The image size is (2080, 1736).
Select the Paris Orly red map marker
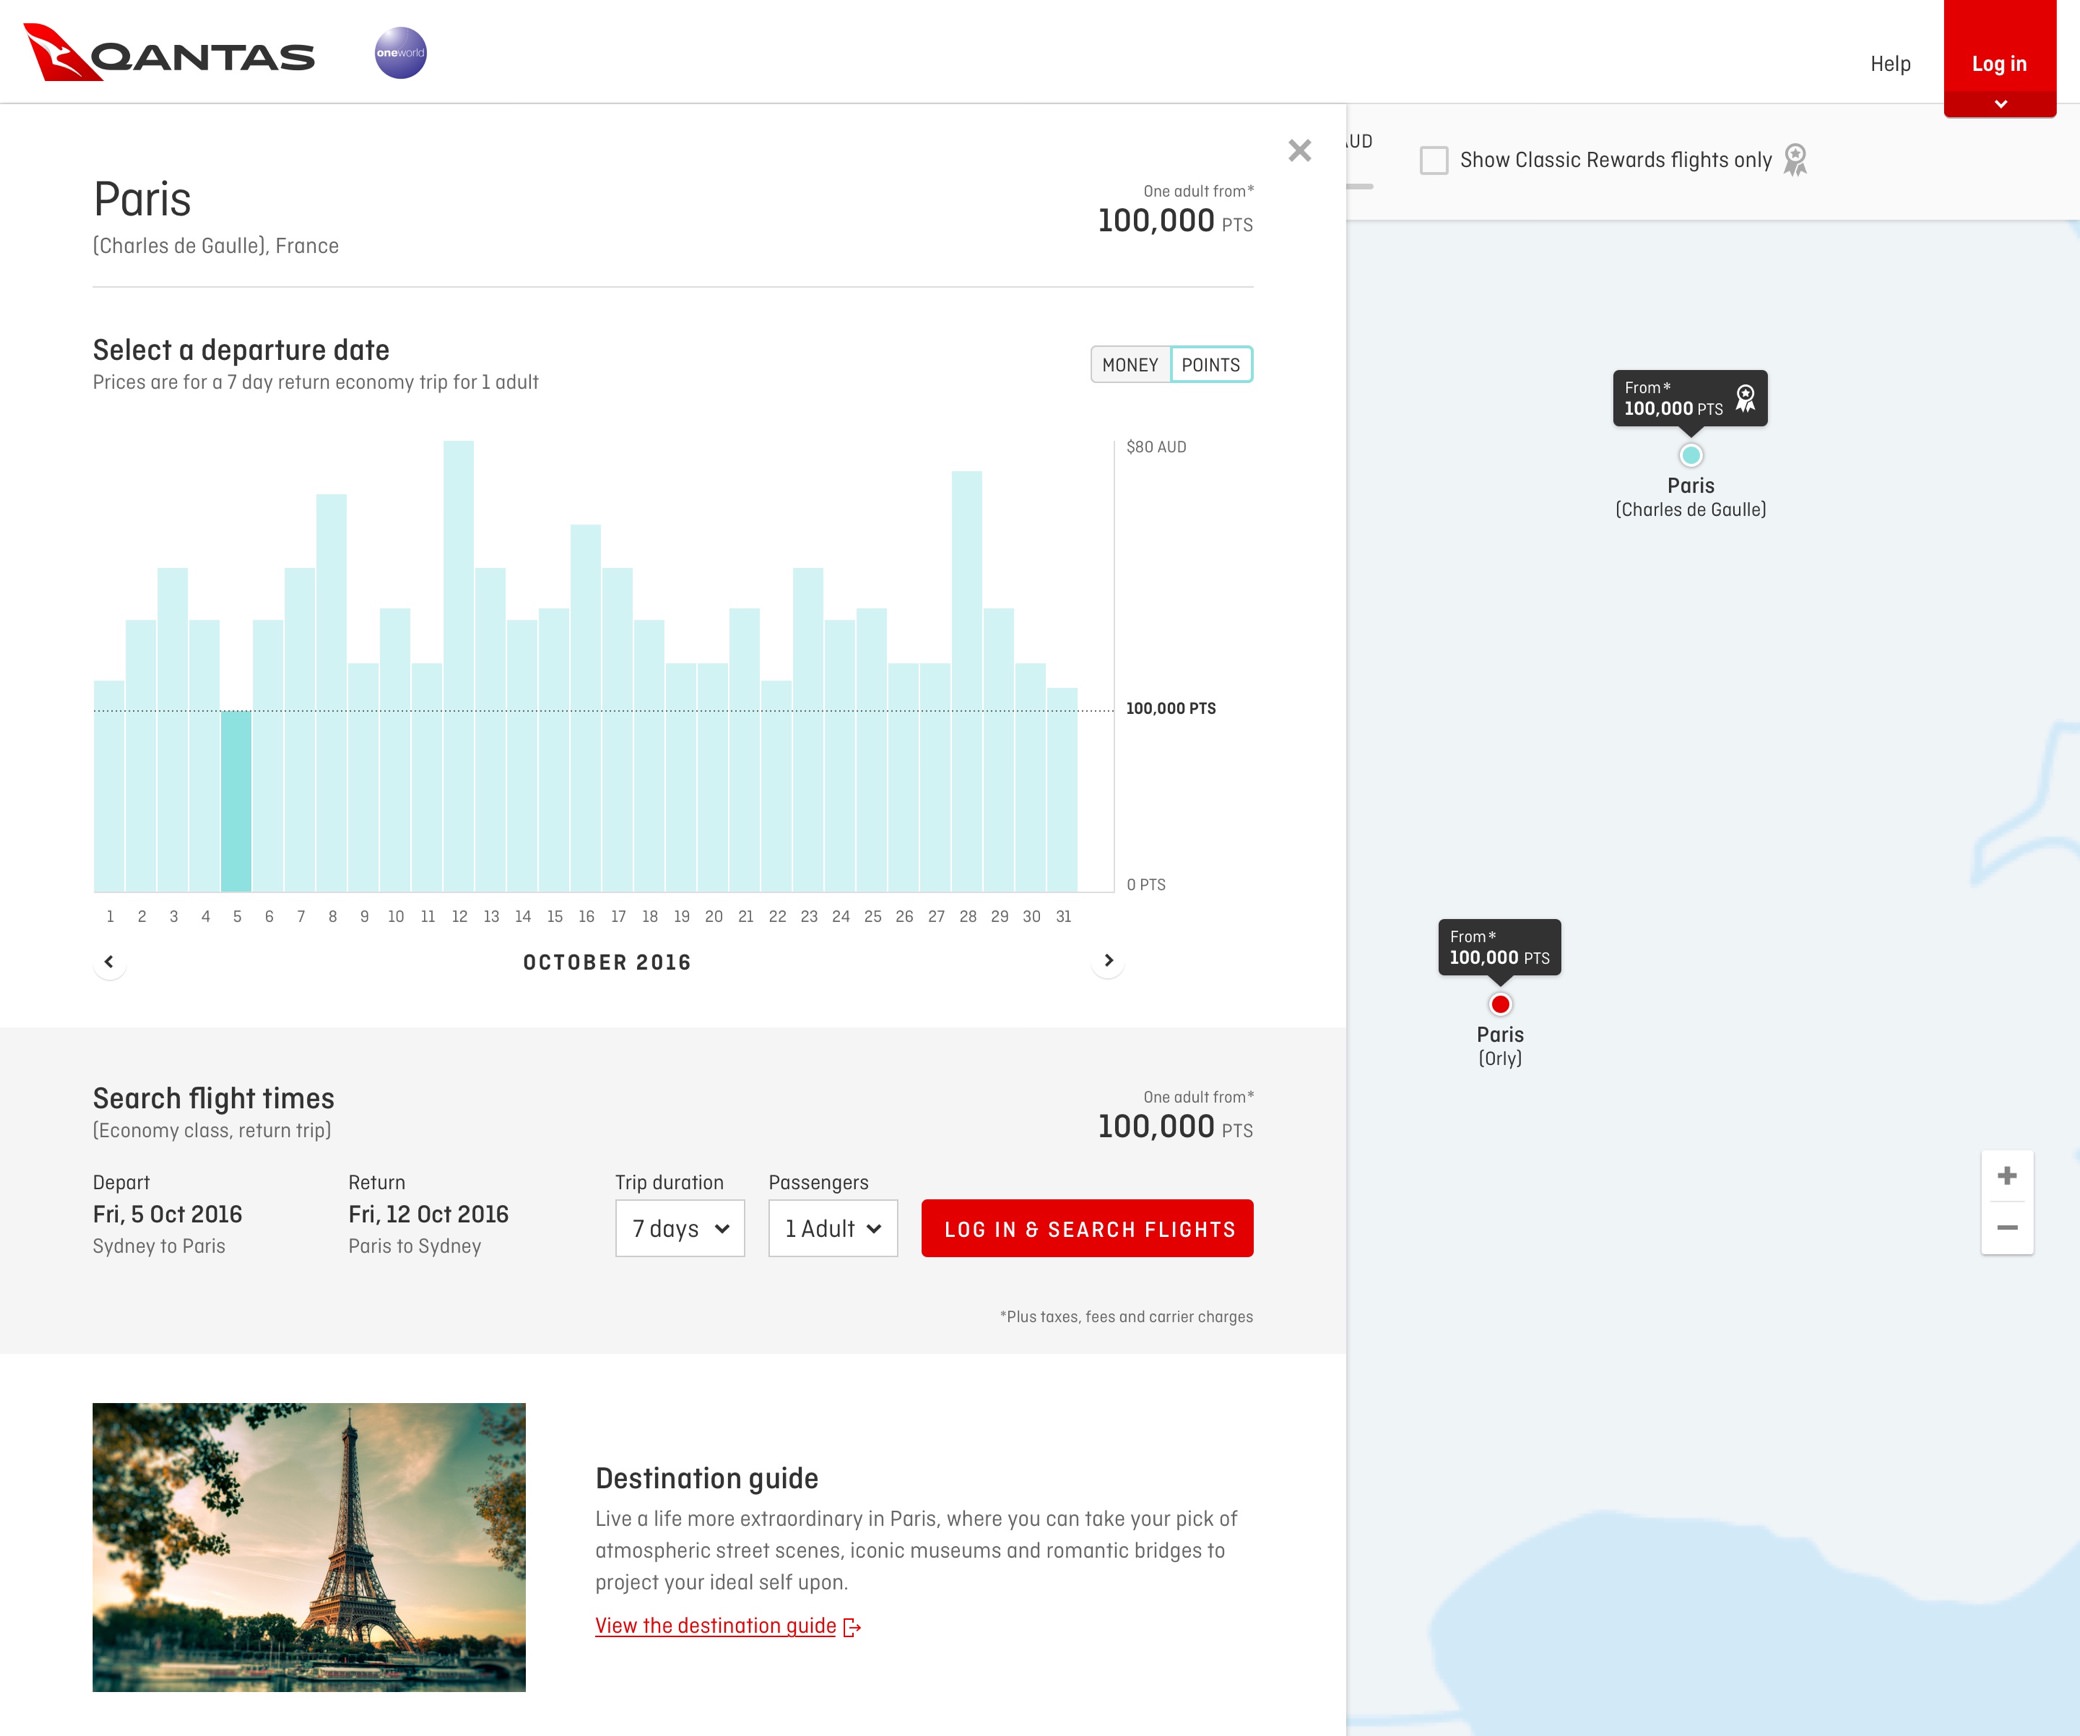click(x=1500, y=1004)
